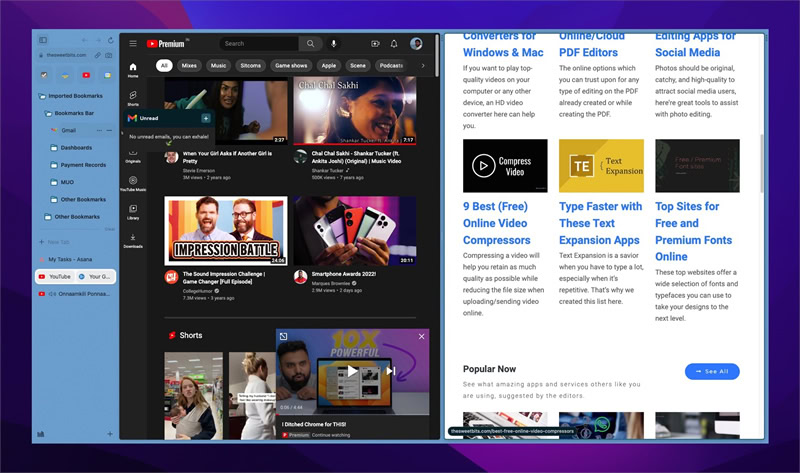Reload the page using the refresh icon

coord(111,40)
